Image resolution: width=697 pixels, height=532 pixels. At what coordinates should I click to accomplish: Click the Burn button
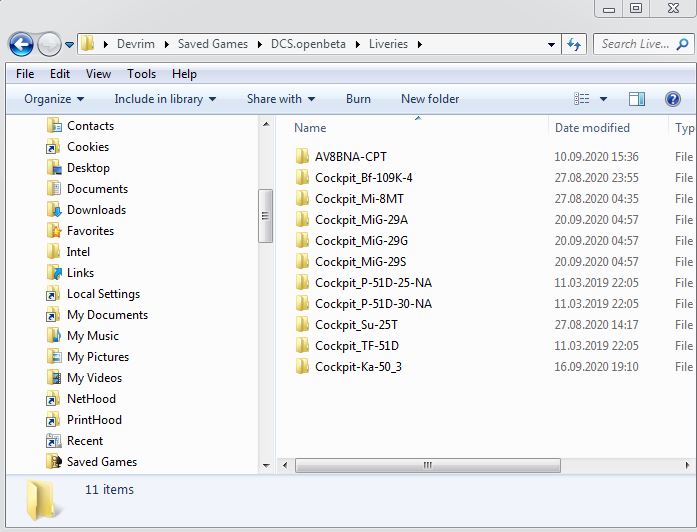(358, 99)
